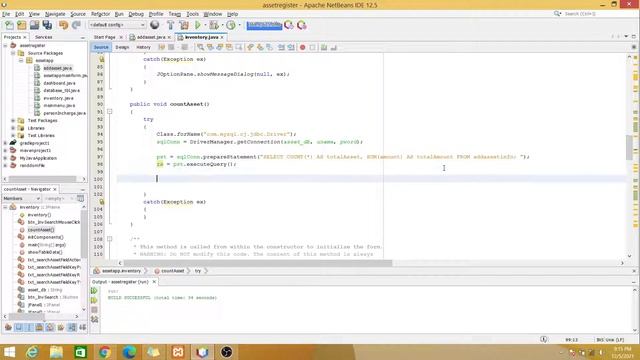Toggle Show Non-Public Members filter in Navigator

39,327
